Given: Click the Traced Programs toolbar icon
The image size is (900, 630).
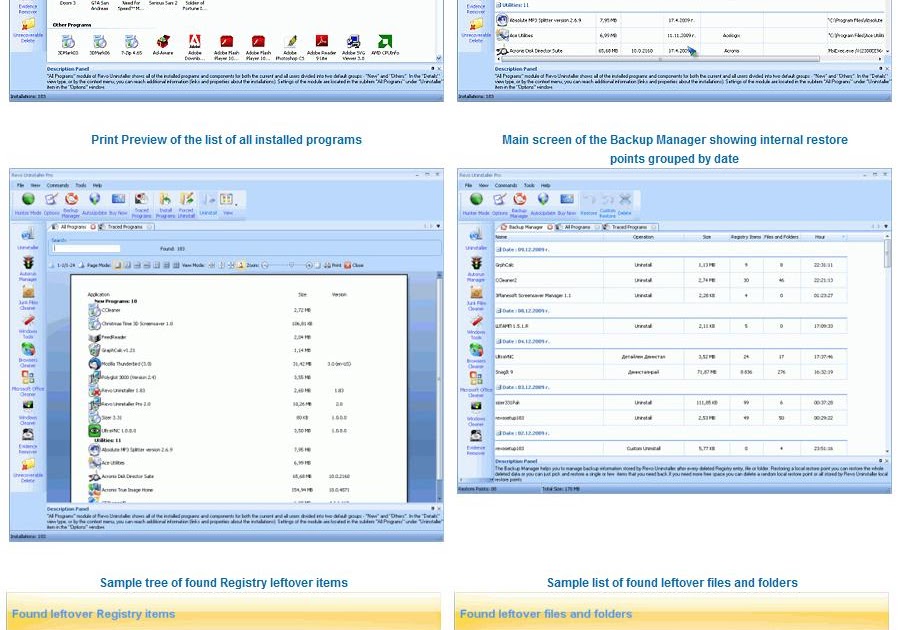Looking at the screenshot, I should point(141,205).
